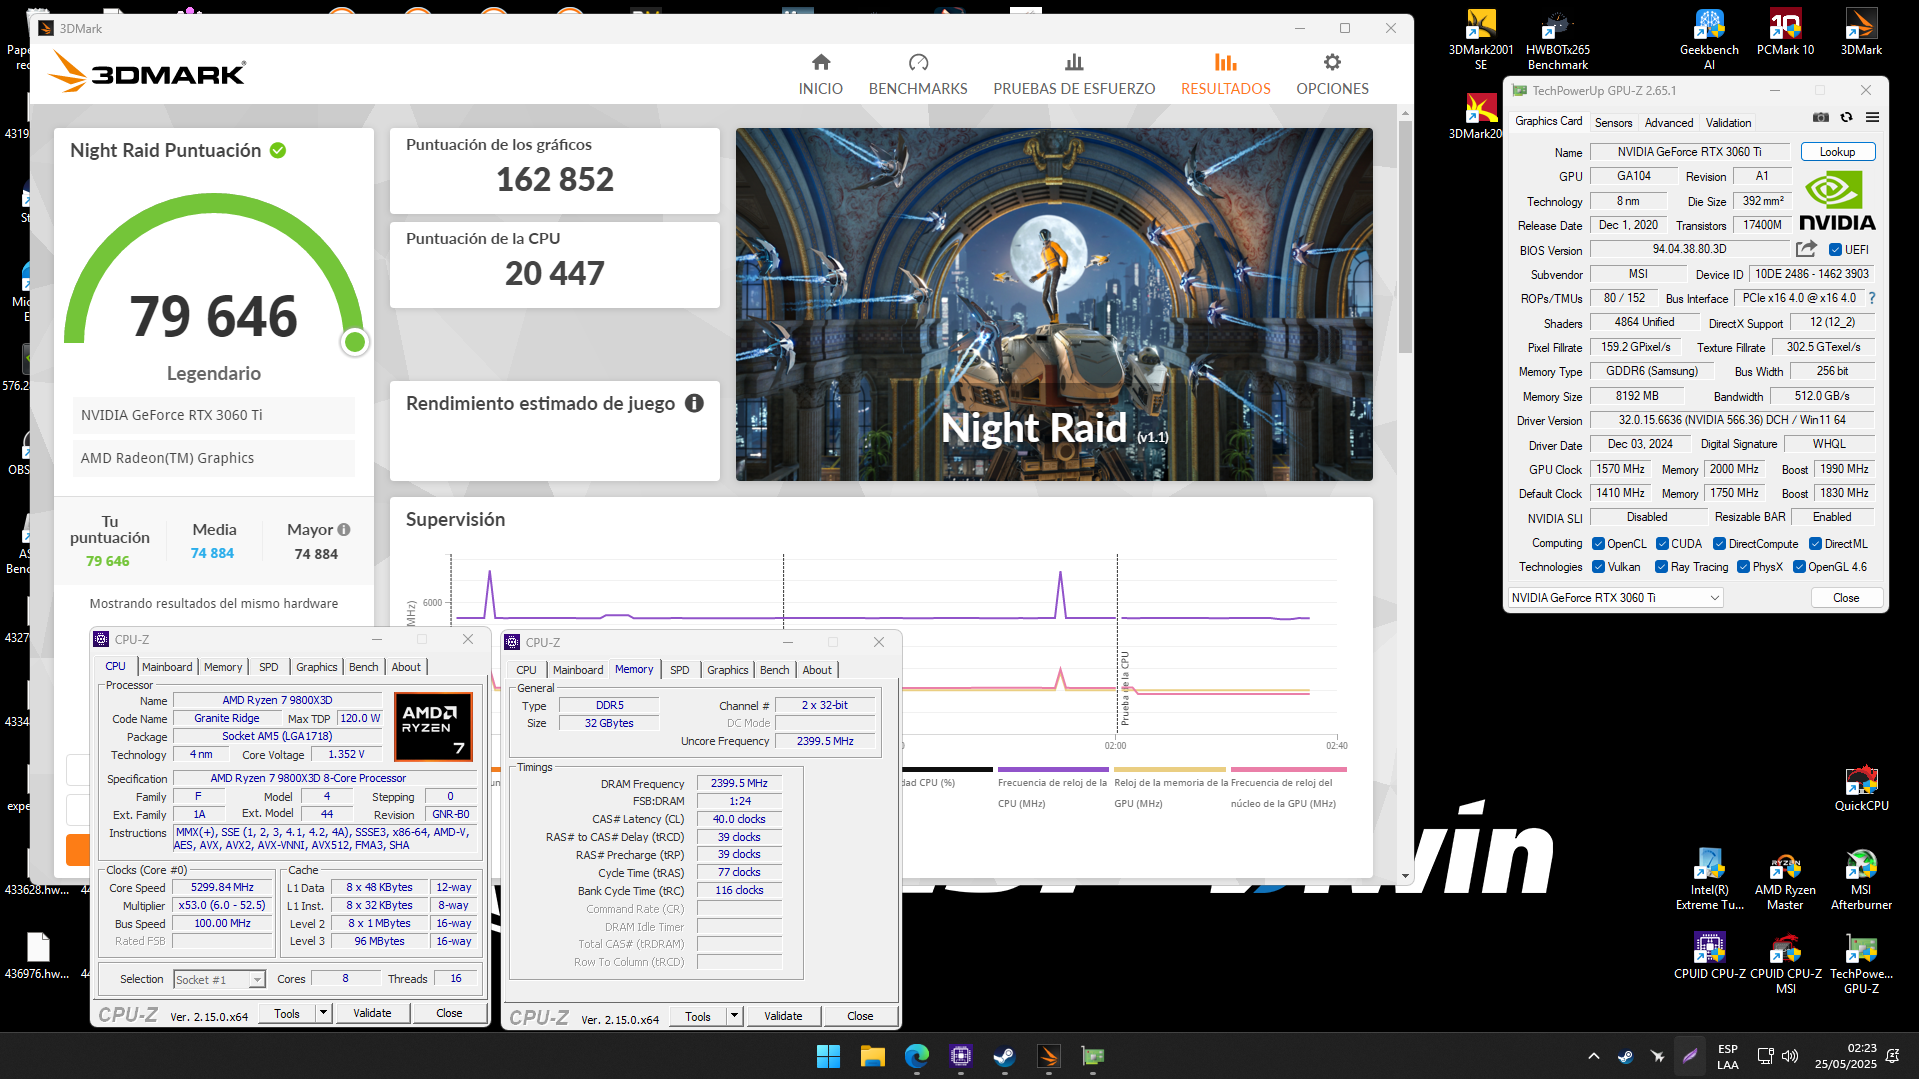Open Mainboard tab in left CPU-Z window
This screenshot has width=1919, height=1079.
pyautogui.click(x=167, y=667)
